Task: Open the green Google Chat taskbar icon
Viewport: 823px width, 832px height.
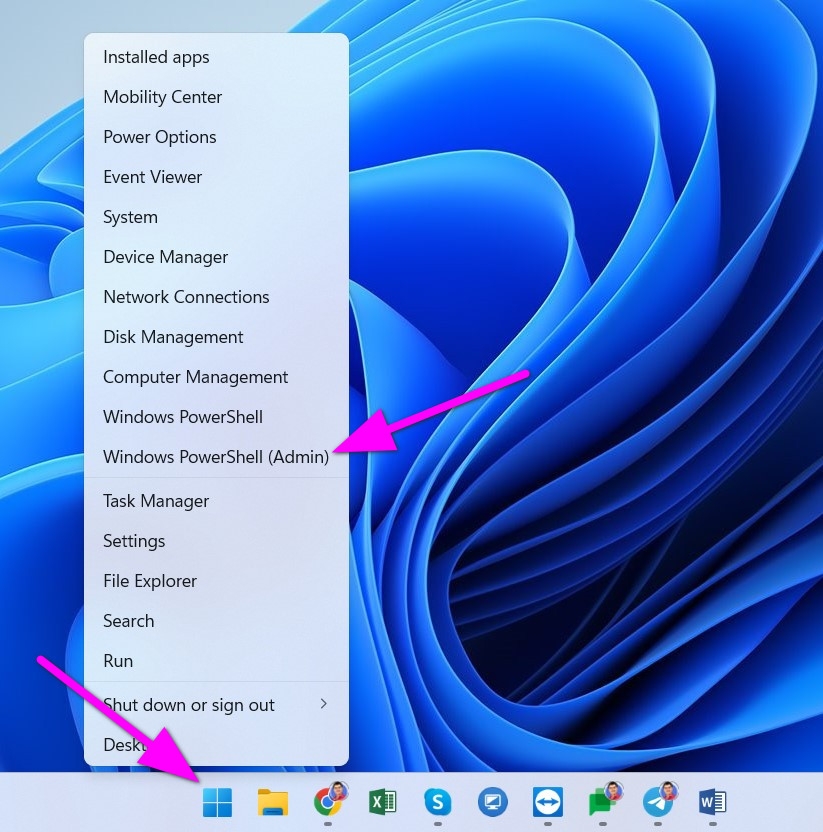Action: coord(602,801)
